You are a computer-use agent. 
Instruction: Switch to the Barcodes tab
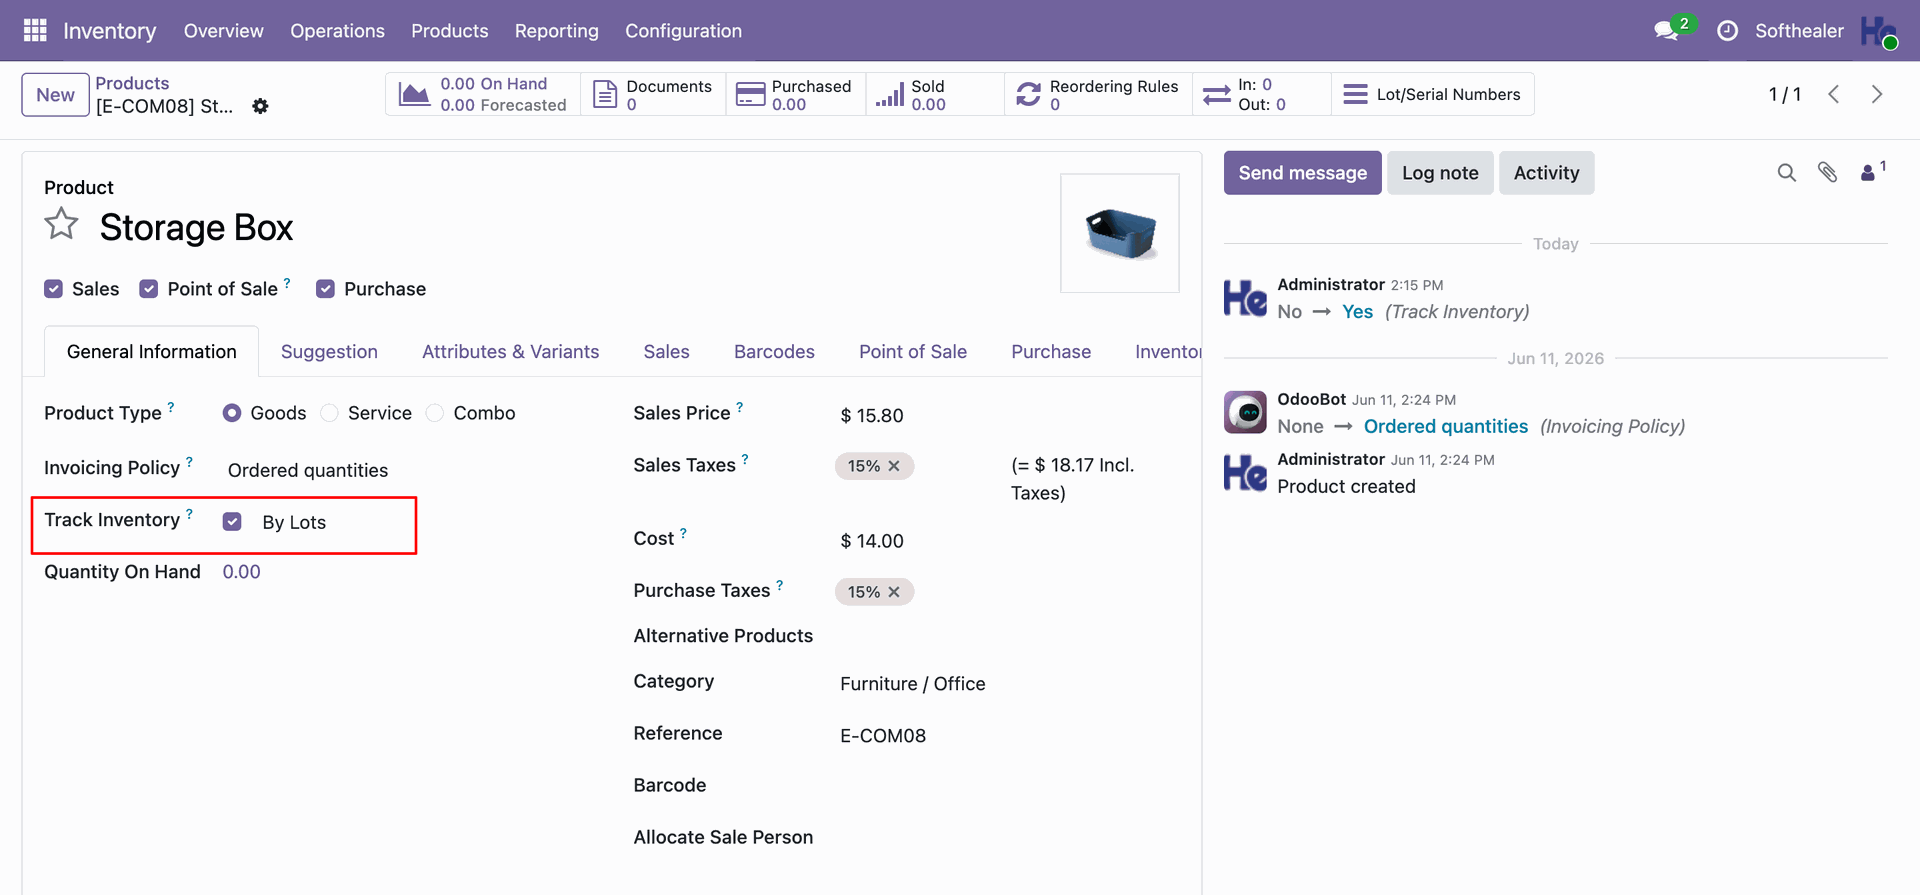pos(774,352)
